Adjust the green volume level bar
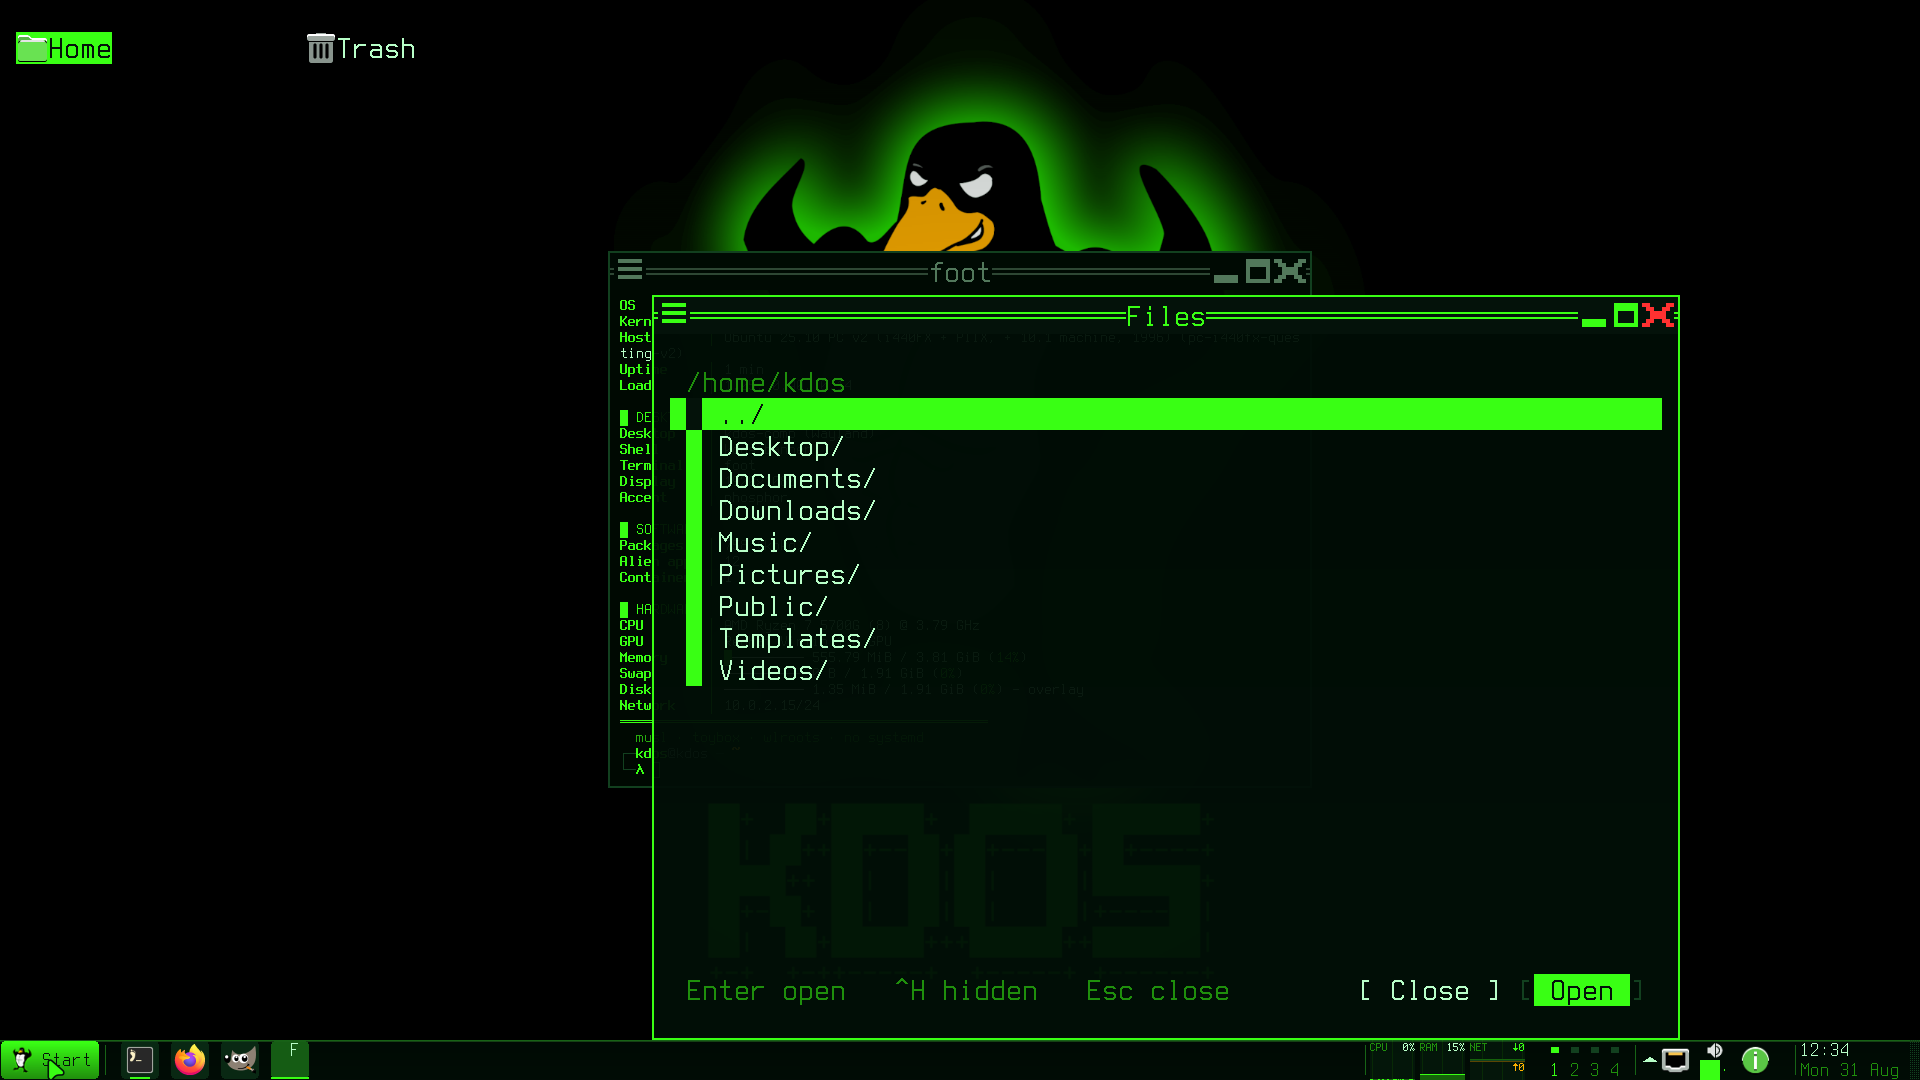The height and width of the screenshot is (1080, 1920). pos(1710,1070)
